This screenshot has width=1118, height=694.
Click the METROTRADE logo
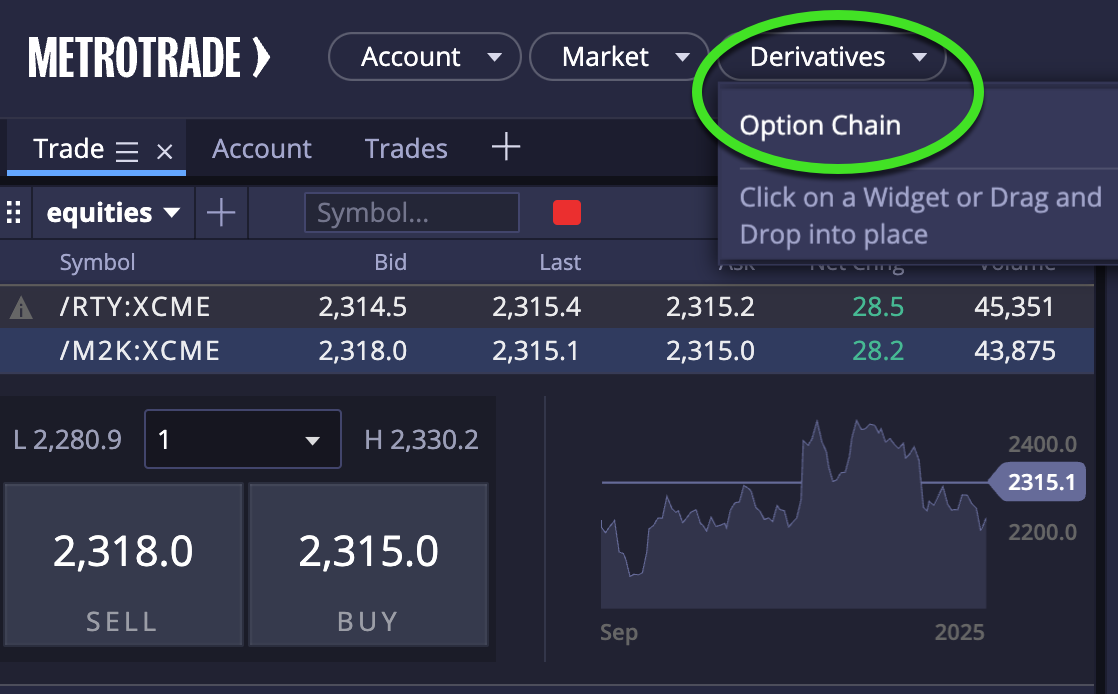click(149, 58)
